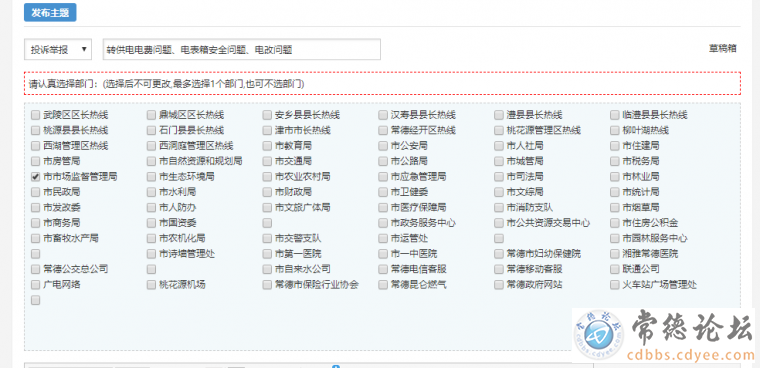The width and height of the screenshot is (760, 368).
Task: Select the 汉寿县县长热线 checkbox
Action: coord(383,115)
